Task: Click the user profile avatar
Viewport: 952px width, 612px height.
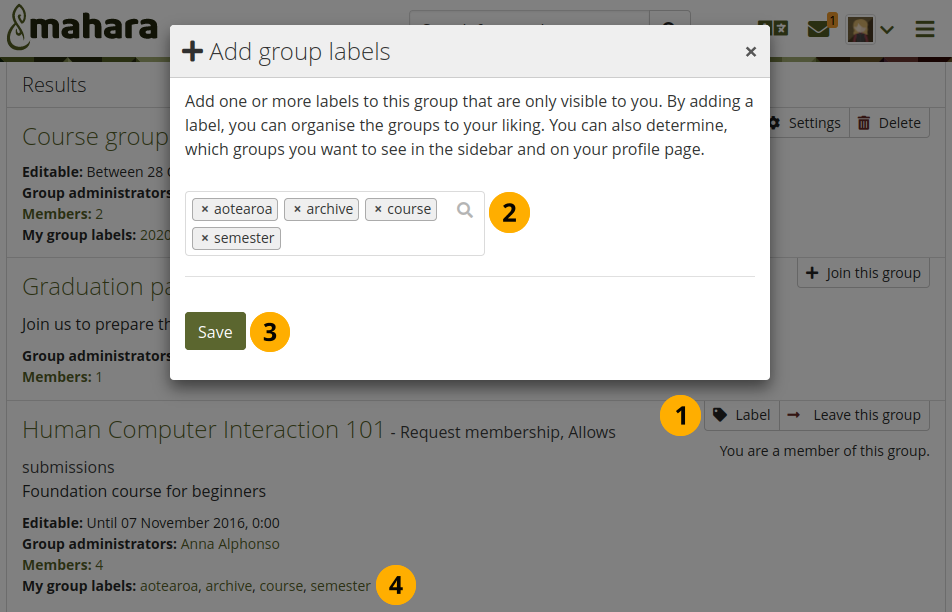Action: [860, 29]
